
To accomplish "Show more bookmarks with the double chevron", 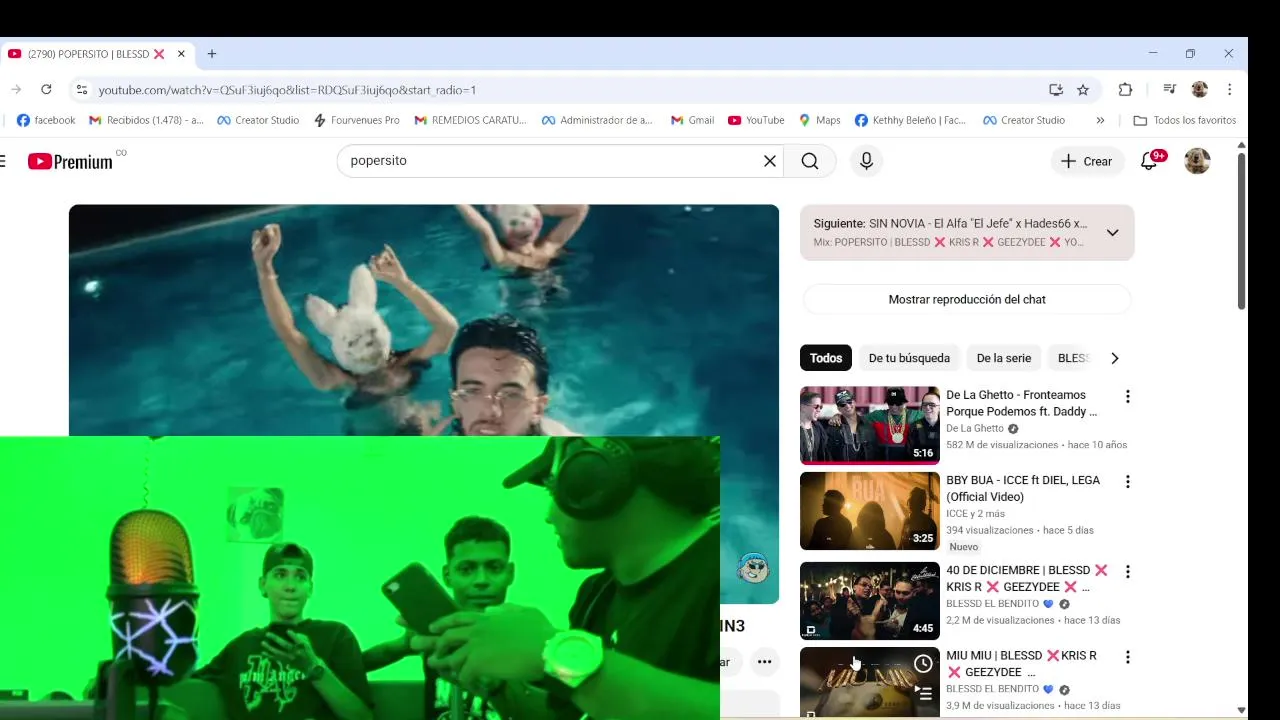I will [x=1100, y=120].
